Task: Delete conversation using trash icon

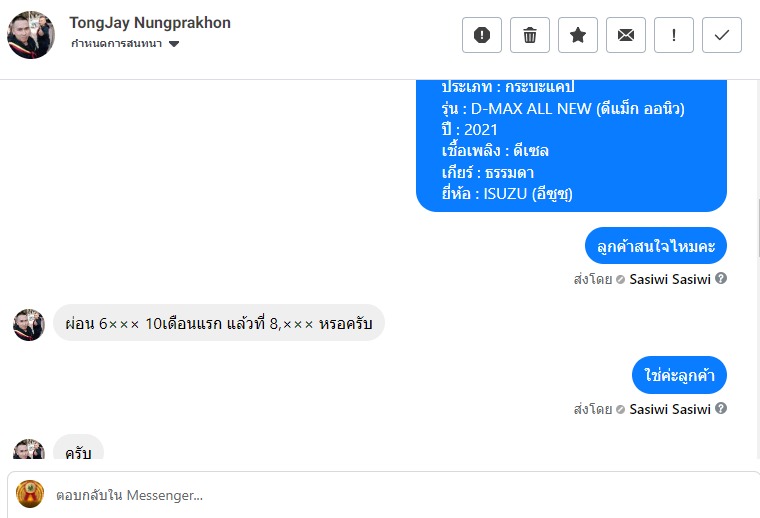Action: click(x=530, y=35)
